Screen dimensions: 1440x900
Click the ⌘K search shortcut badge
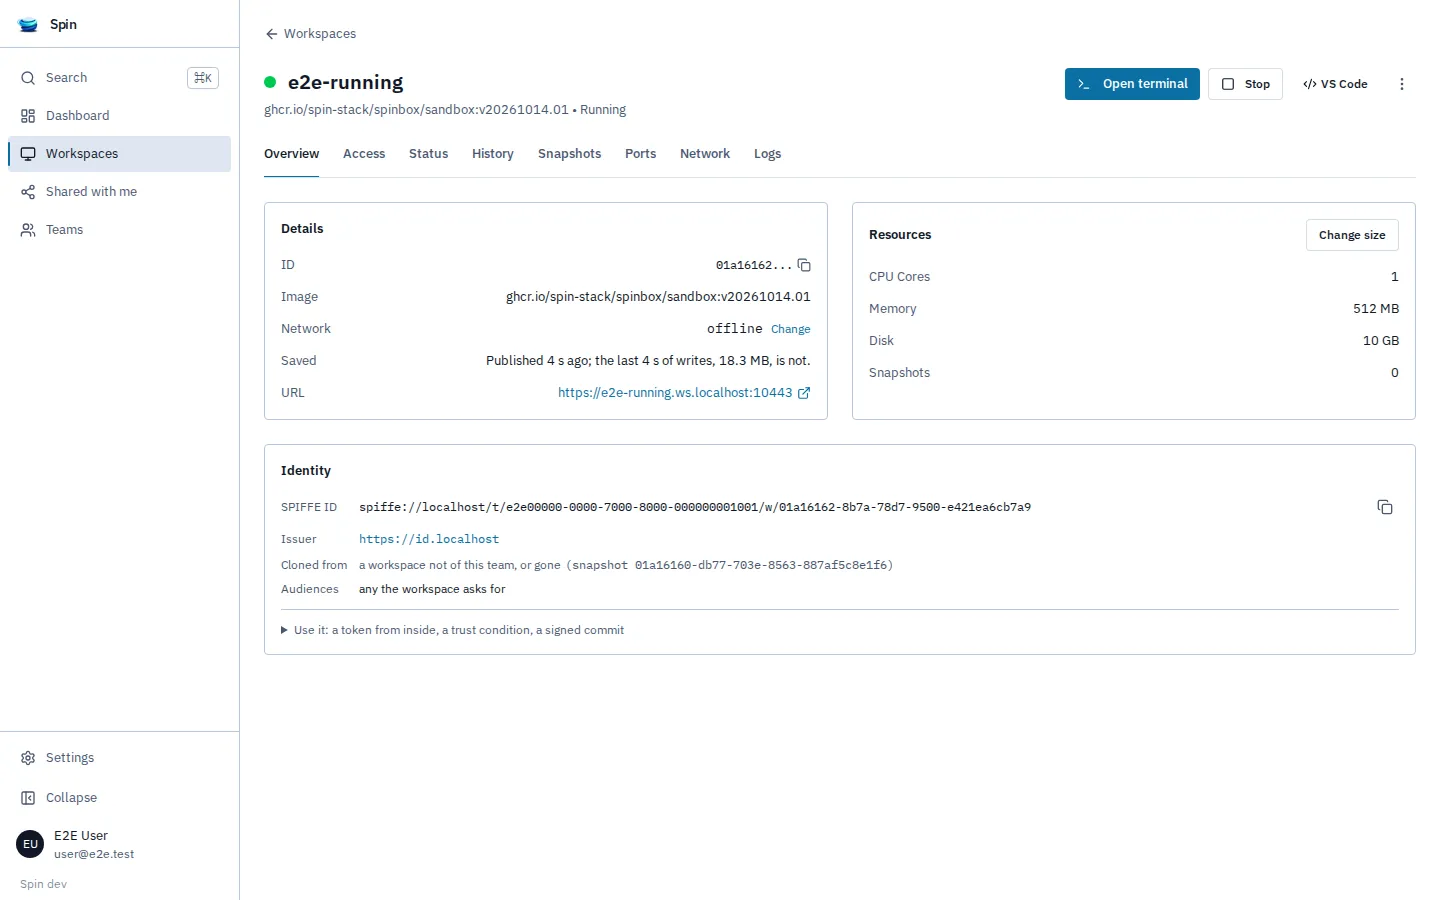tap(203, 78)
